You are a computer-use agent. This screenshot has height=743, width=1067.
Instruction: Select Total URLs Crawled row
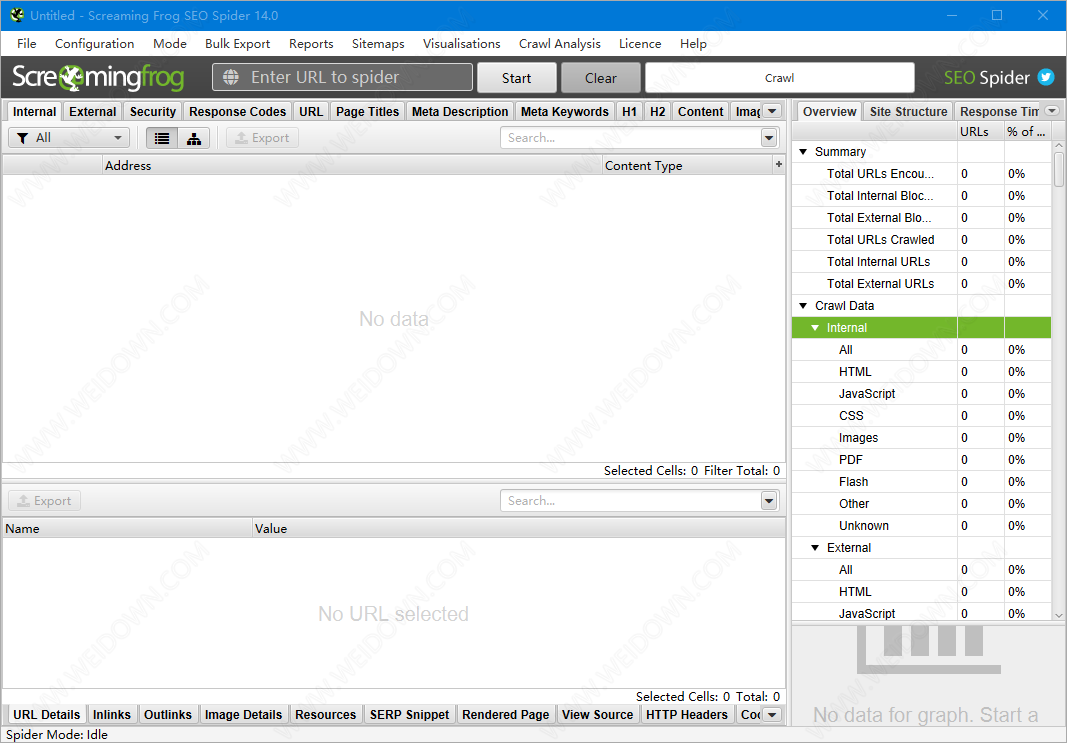[x=921, y=240]
